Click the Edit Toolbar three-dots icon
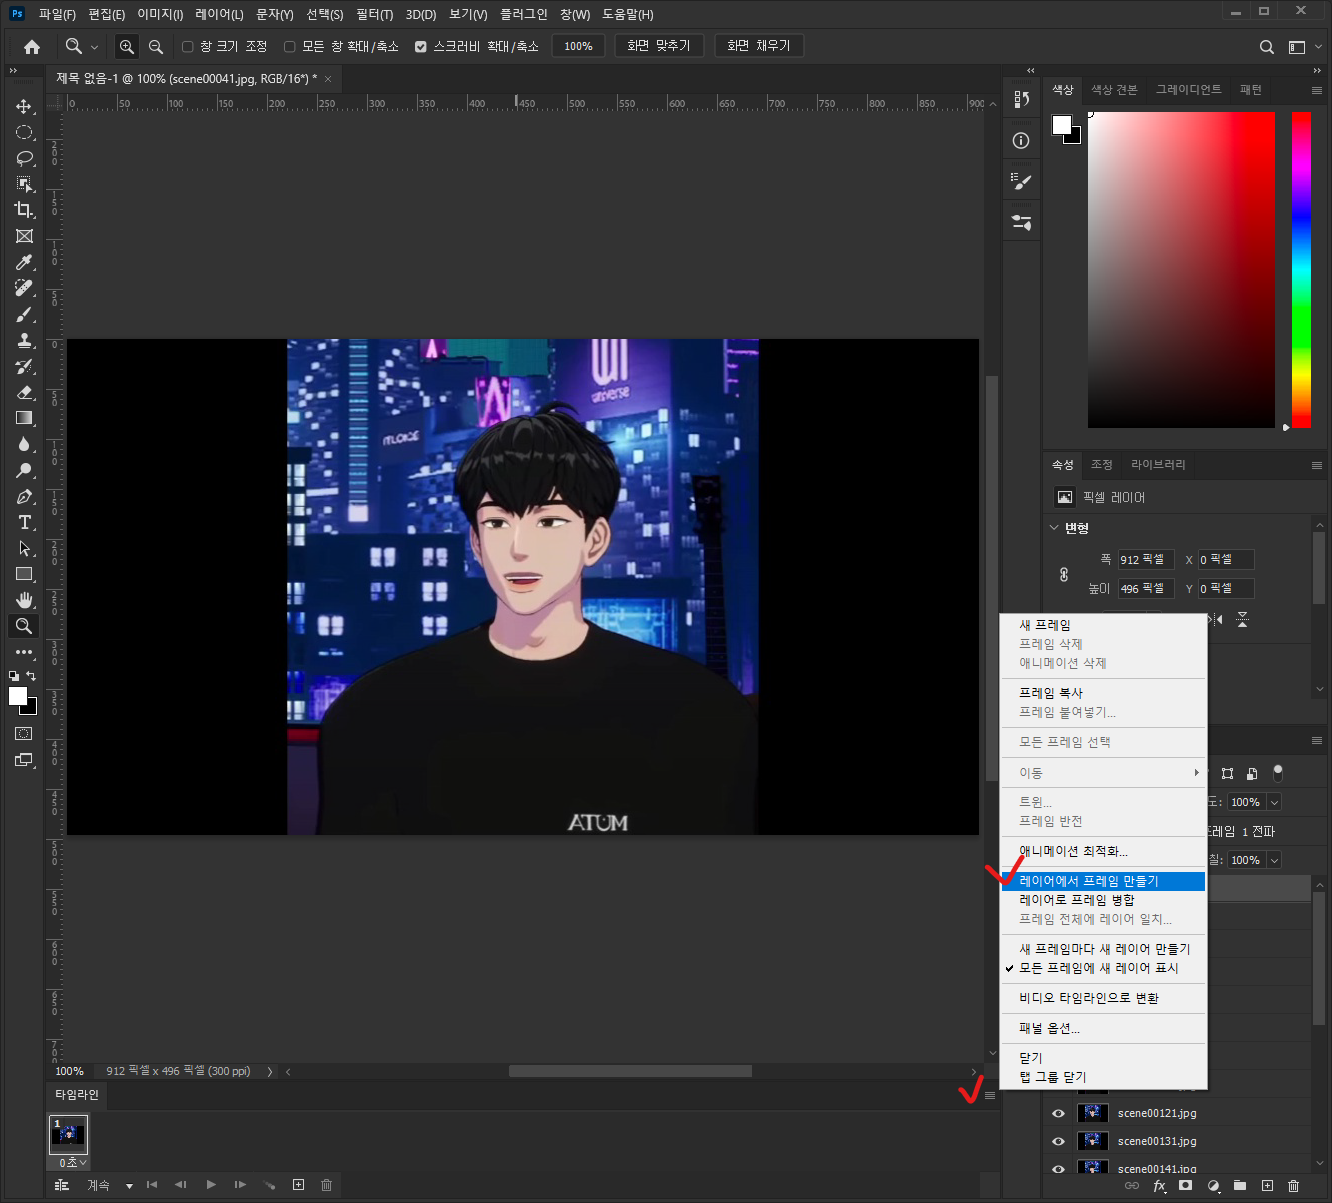 pyautogui.click(x=24, y=652)
